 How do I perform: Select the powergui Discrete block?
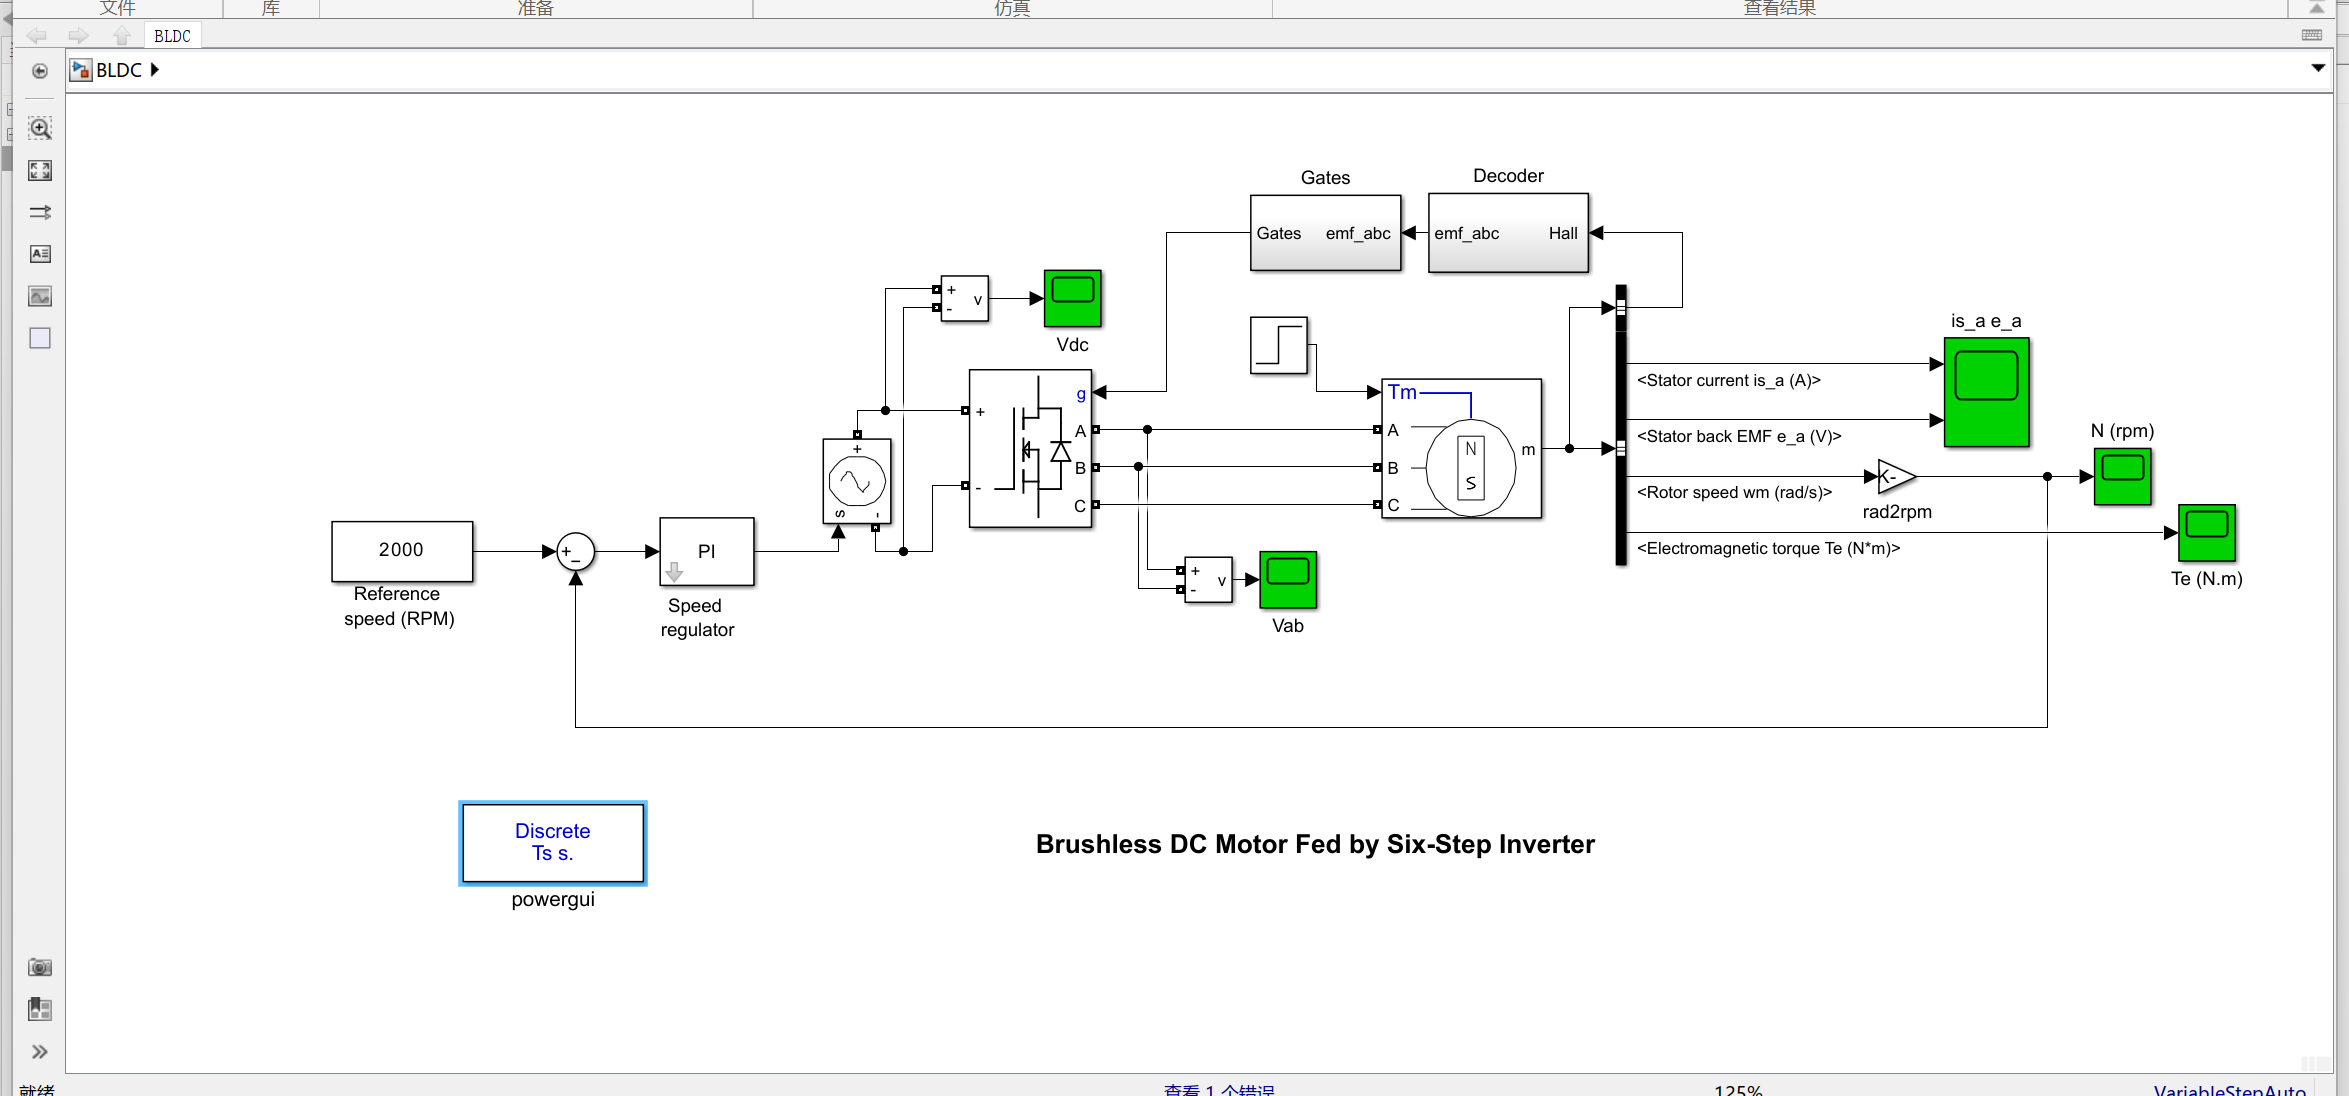pyautogui.click(x=552, y=842)
